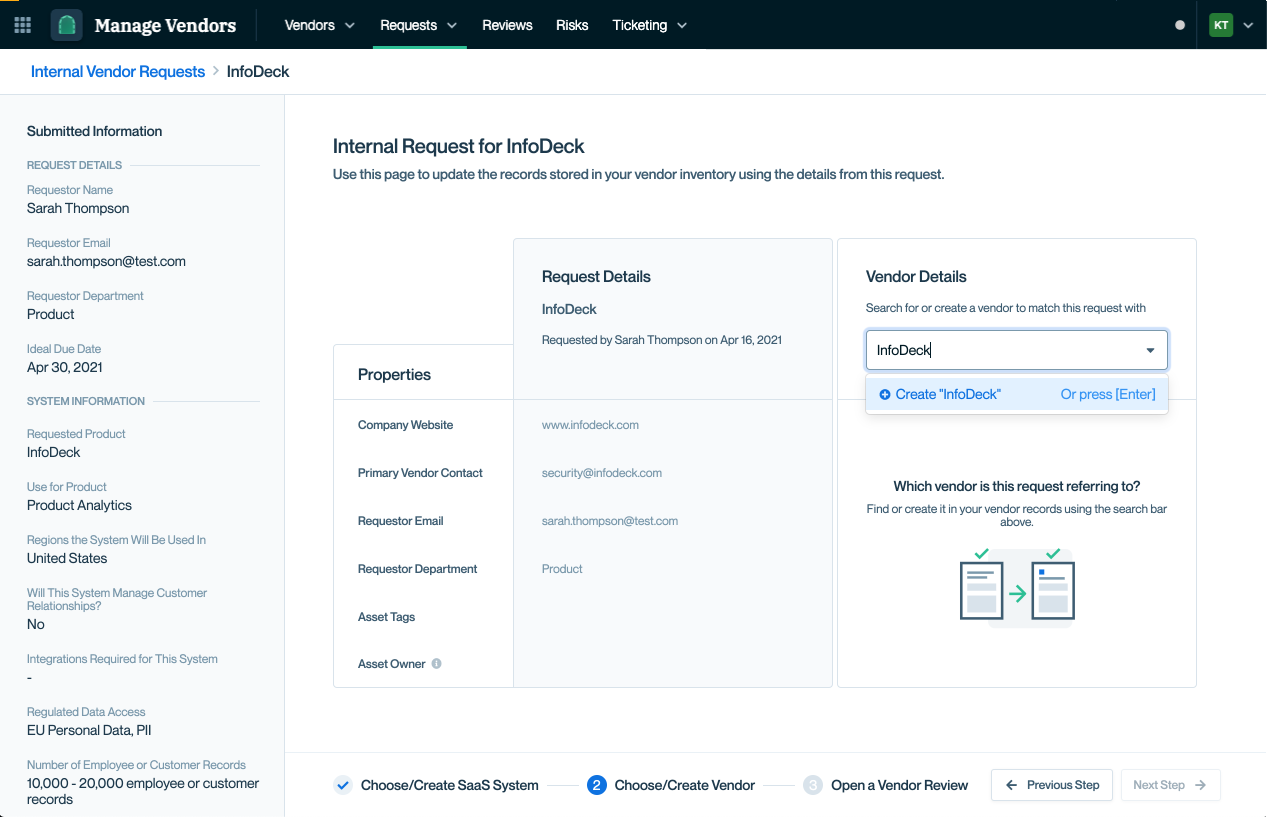Click Sarah Thompson requestor name in sidebar
Screen dimensions: 1267x817
coord(78,208)
